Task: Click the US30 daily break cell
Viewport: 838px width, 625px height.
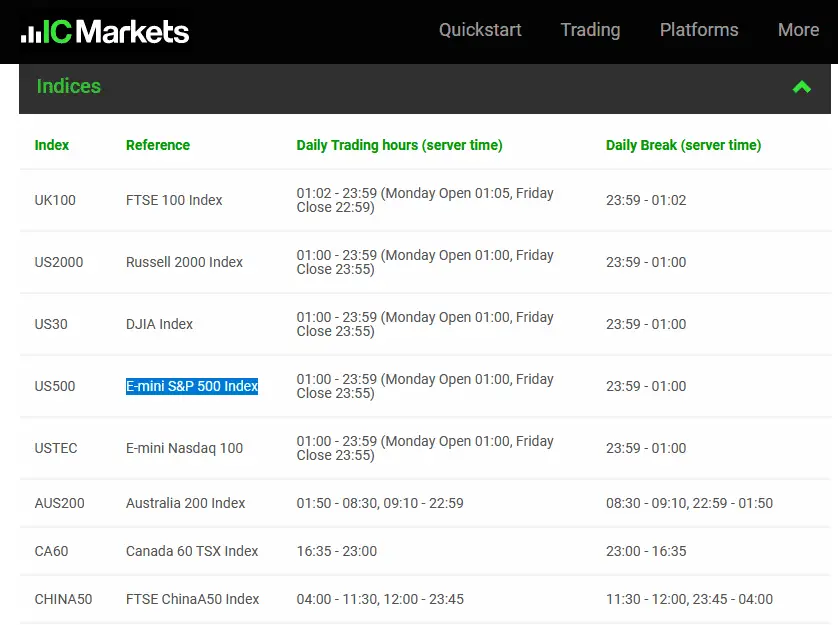Action: [x=646, y=324]
